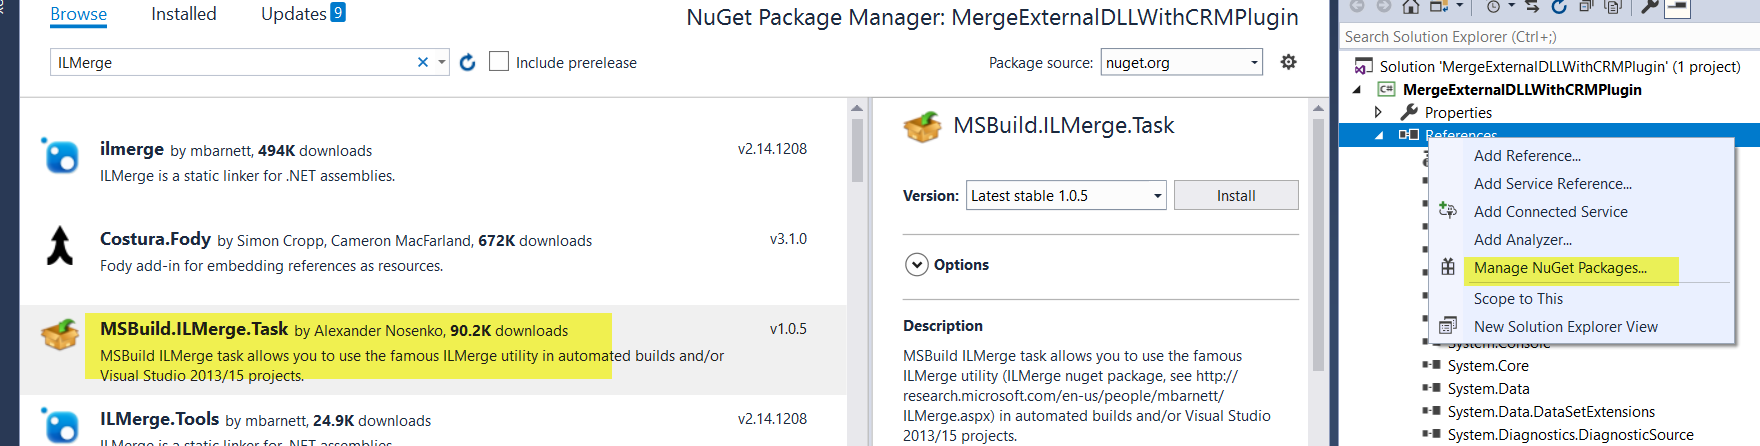The width and height of the screenshot is (1760, 446).
Task: Click the ILMerge search input field
Action: coord(232,62)
